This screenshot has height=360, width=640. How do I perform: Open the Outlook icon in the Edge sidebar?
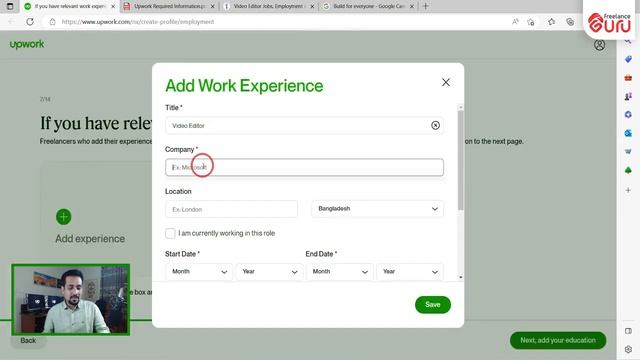coord(628,133)
